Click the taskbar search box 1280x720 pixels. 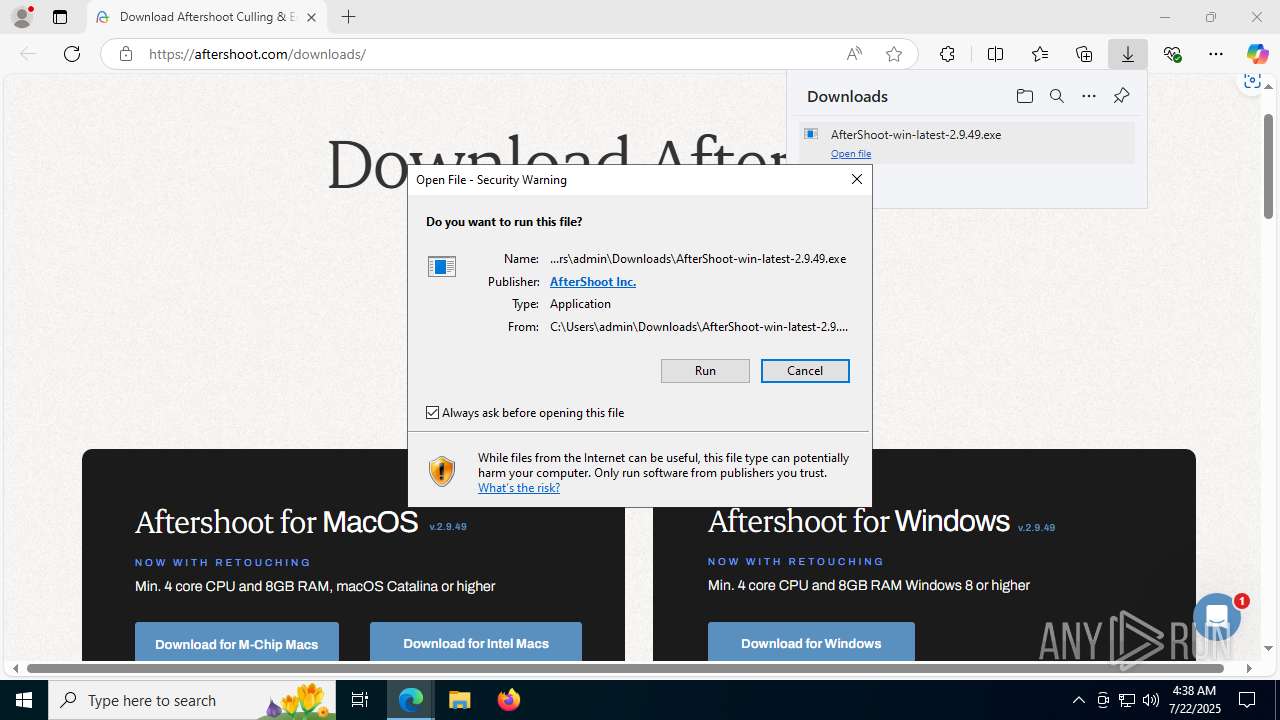194,700
